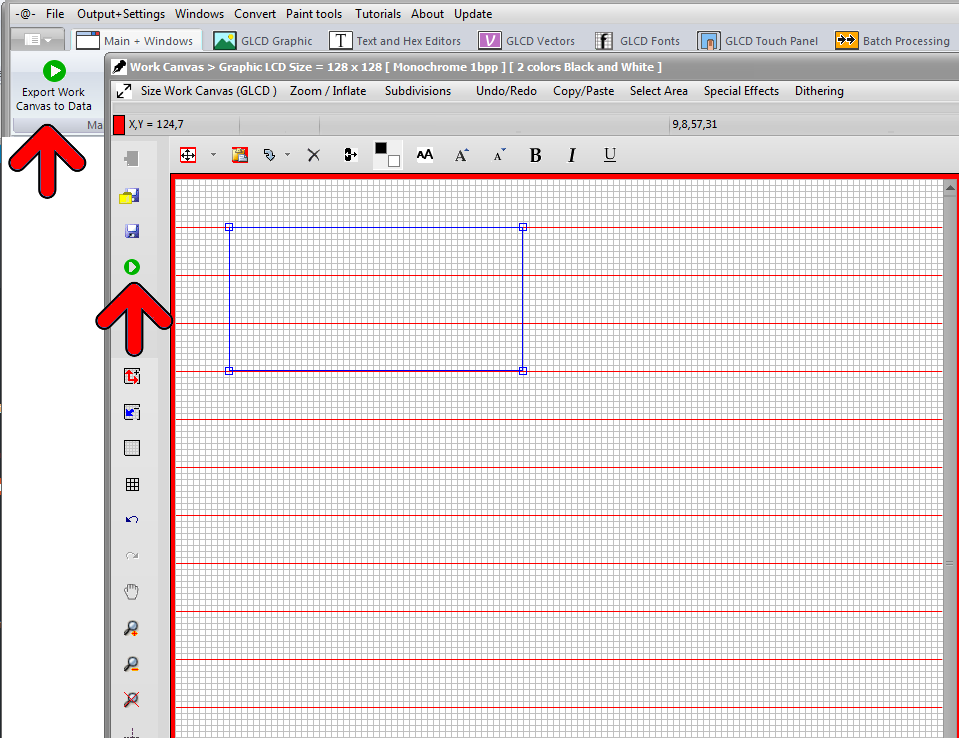959x738 pixels.
Task: Switch to Main + Windows tab
Action: point(136,41)
